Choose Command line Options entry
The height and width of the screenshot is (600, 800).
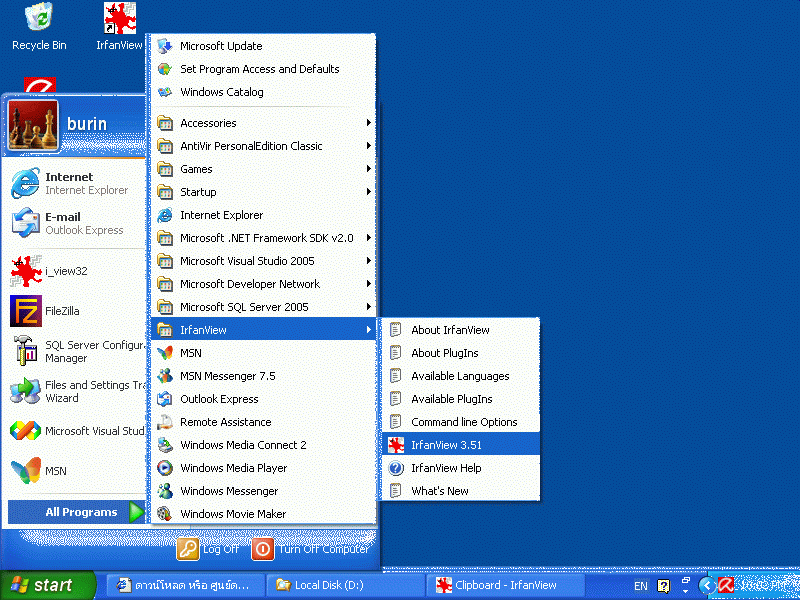click(463, 422)
